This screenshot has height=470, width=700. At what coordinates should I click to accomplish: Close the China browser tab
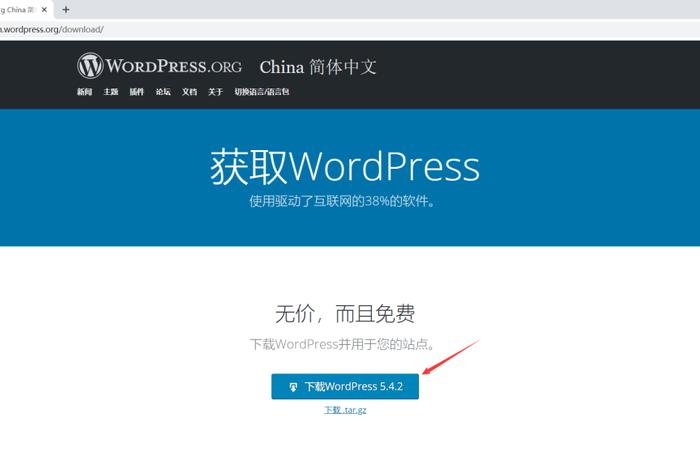point(44,9)
